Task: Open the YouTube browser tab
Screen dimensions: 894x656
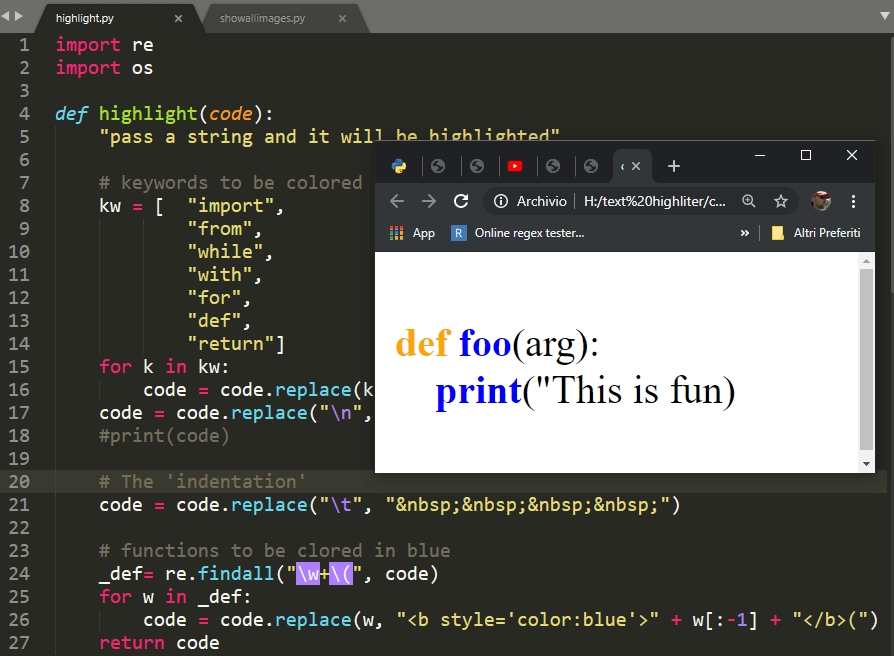Action: click(515, 166)
